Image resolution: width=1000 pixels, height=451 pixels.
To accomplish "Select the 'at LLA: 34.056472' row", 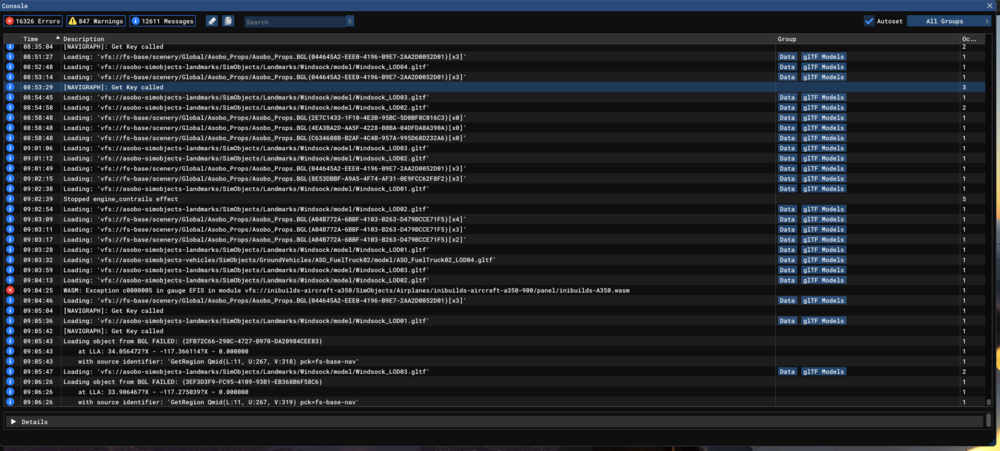I will (494, 351).
